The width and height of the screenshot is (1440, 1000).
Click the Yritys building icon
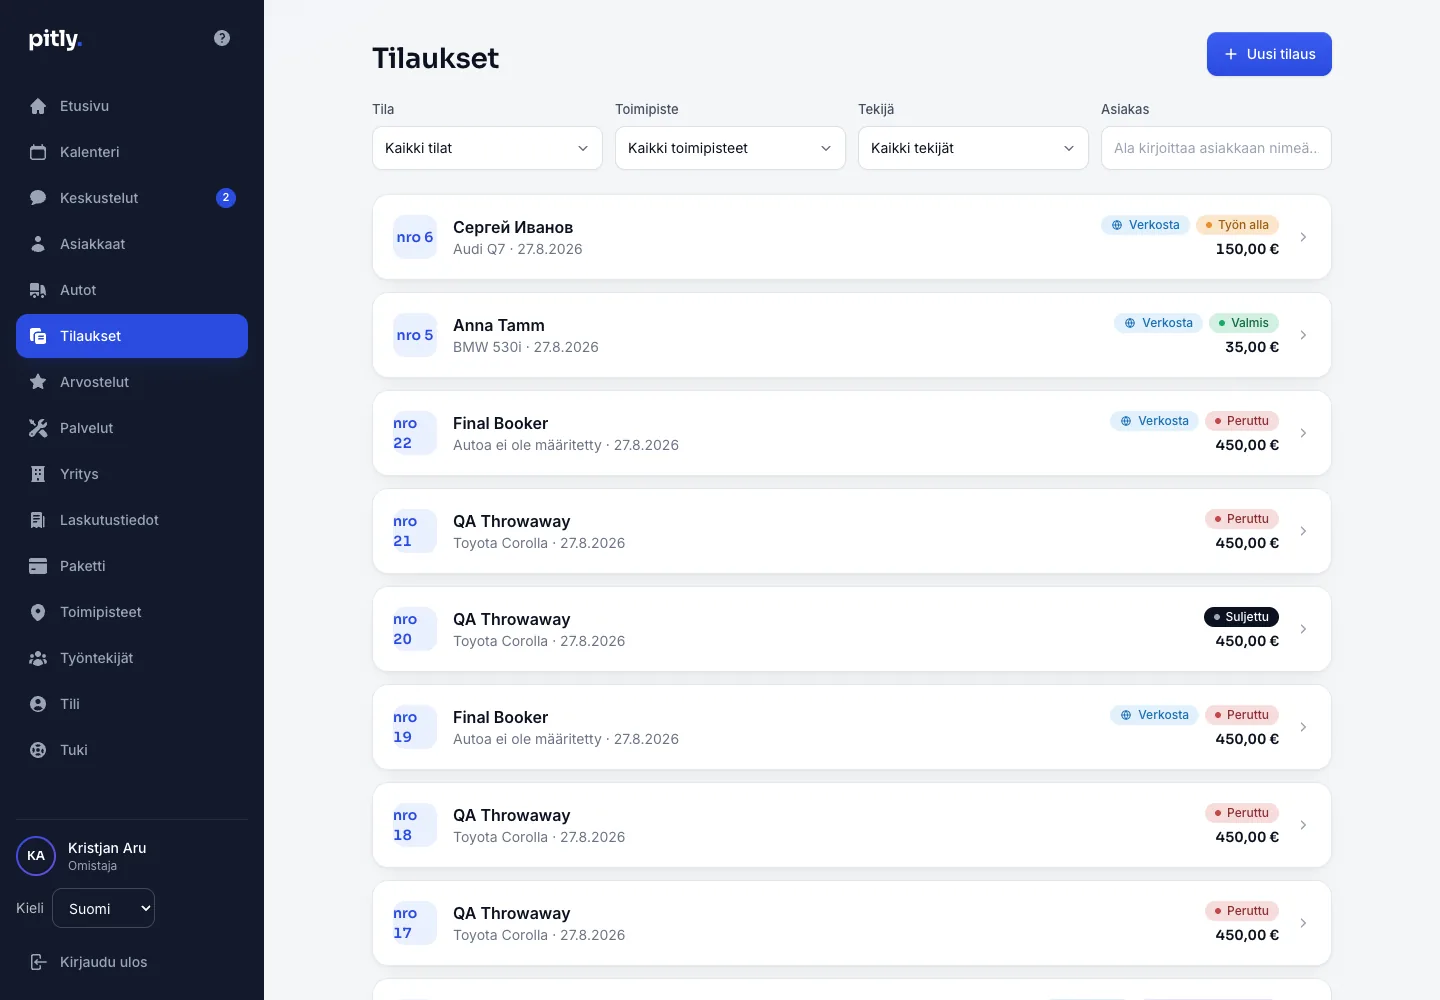click(x=38, y=474)
